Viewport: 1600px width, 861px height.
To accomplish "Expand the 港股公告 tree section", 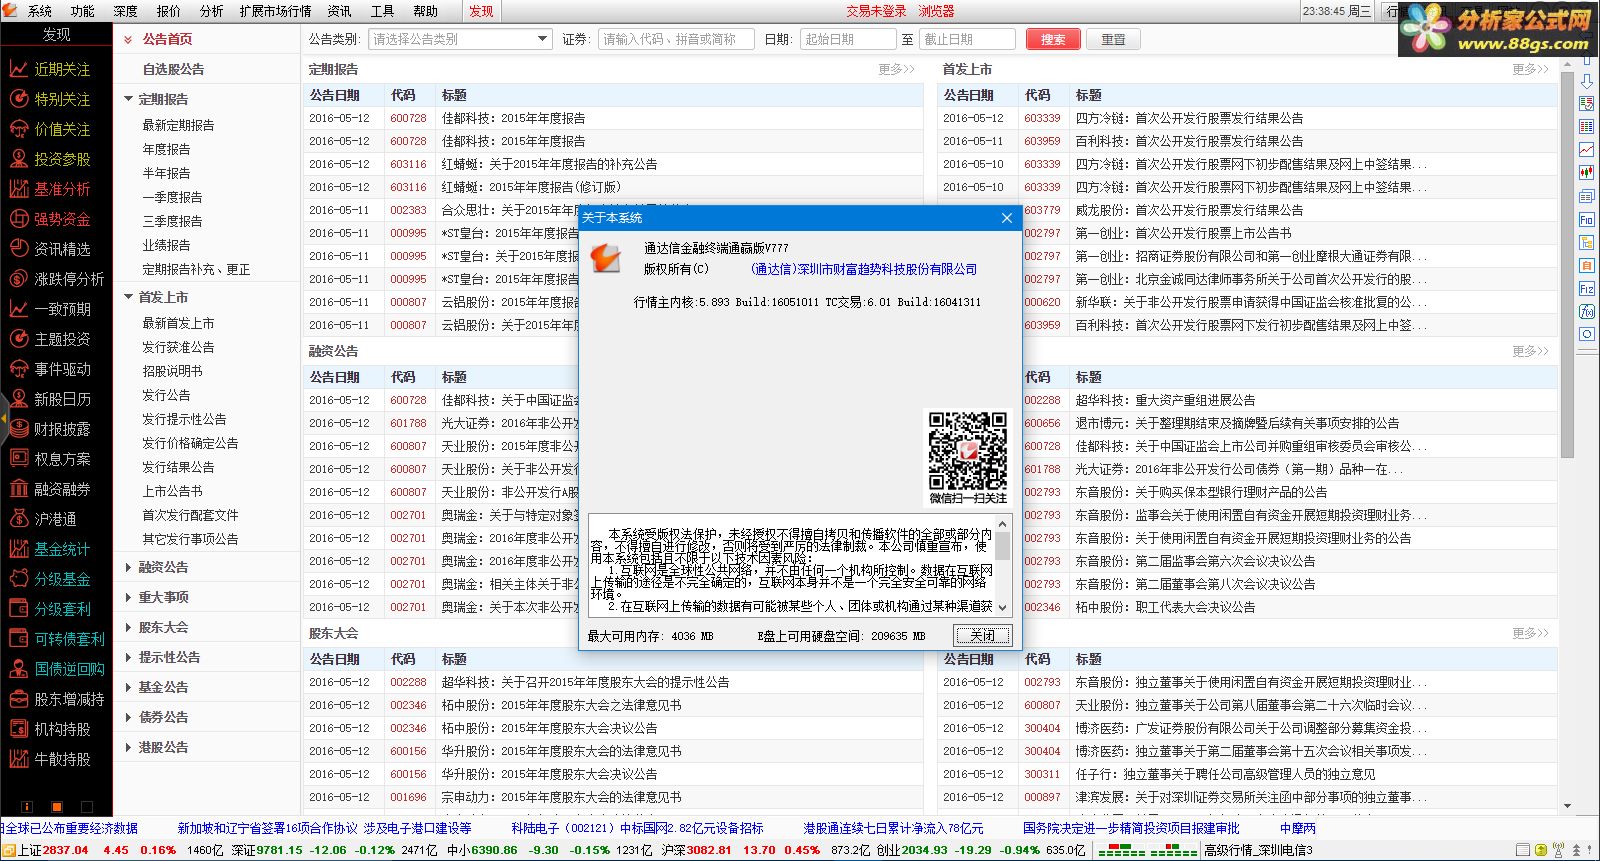I will 128,747.
